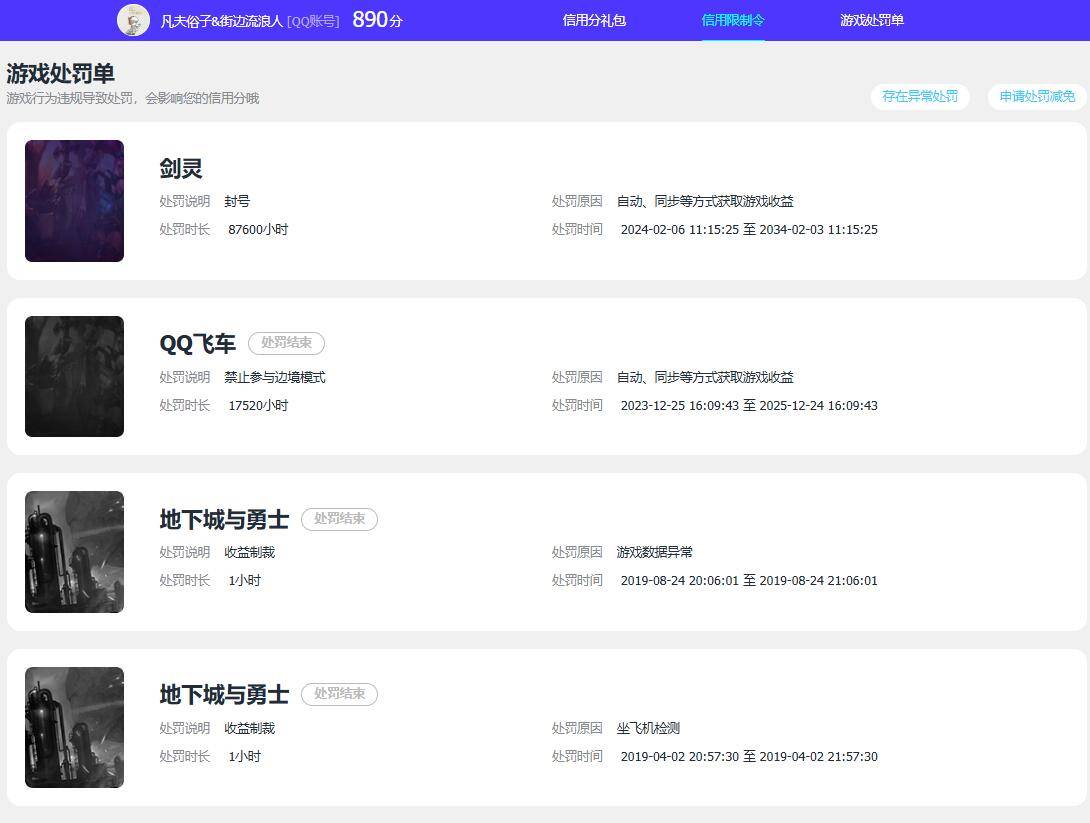Select the 剑灵 game title
The width and height of the screenshot is (1090, 823).
point(180,169)
